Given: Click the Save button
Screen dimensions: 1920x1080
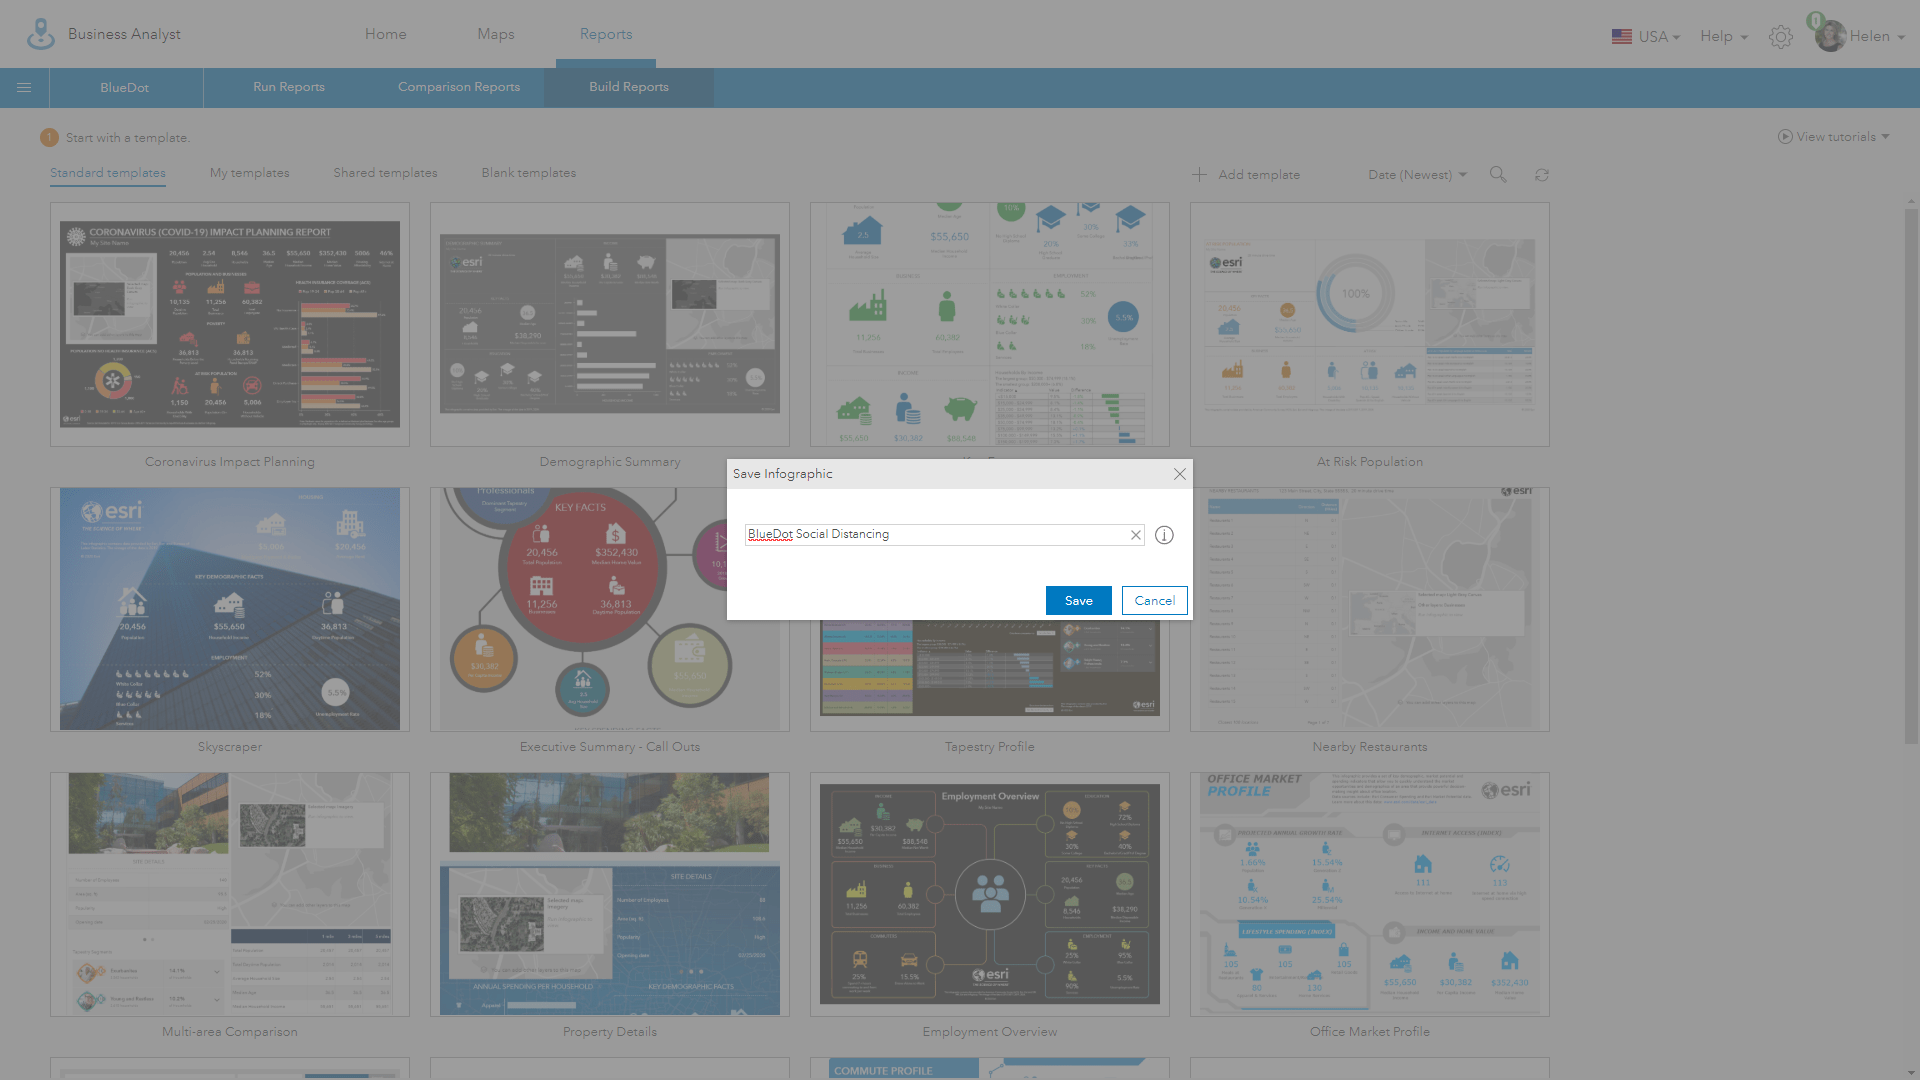Looking at the screenshot, I should click(x=1079, y=601).
